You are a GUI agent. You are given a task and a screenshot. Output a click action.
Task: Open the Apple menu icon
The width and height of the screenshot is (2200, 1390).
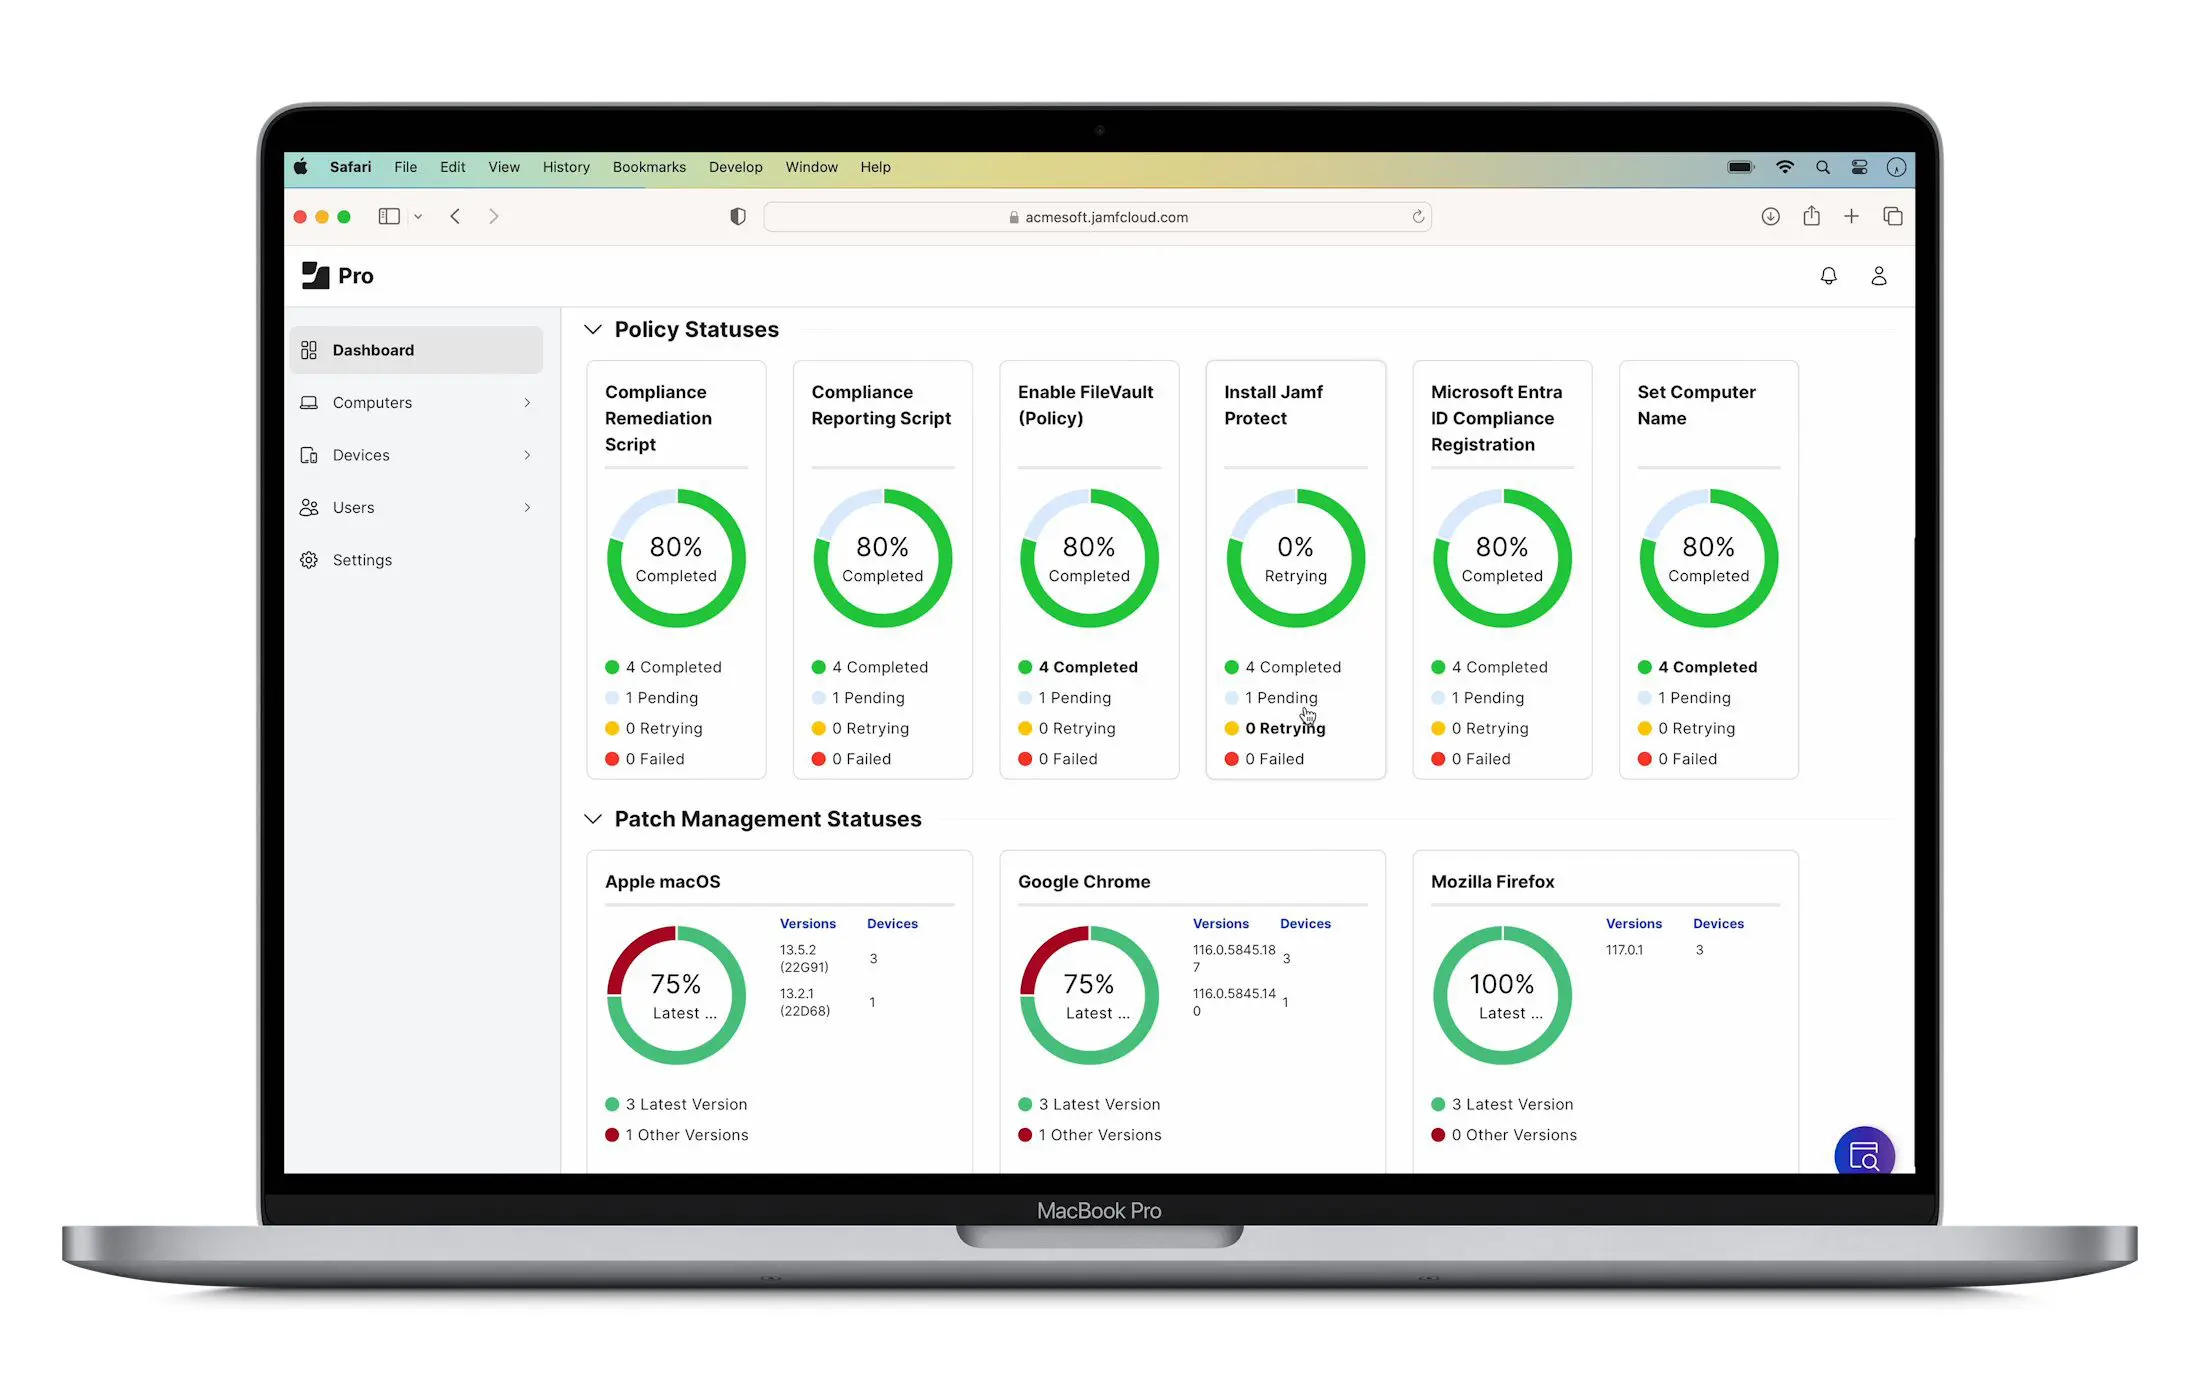300,167
